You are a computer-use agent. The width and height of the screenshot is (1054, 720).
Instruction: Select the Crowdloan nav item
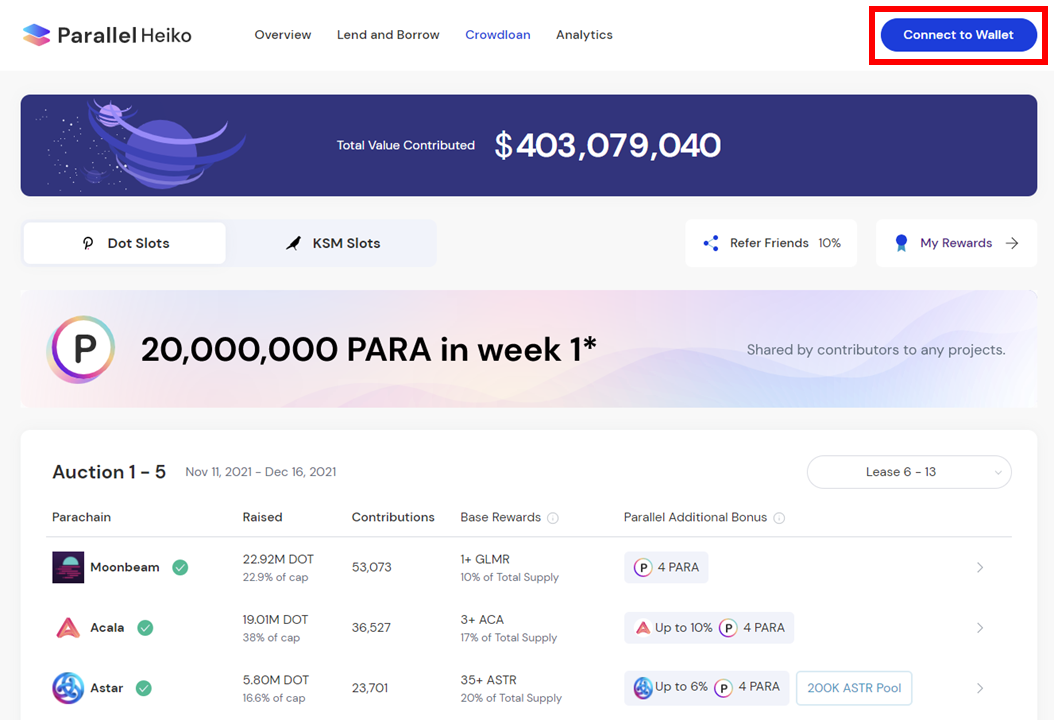pos(497,35)
